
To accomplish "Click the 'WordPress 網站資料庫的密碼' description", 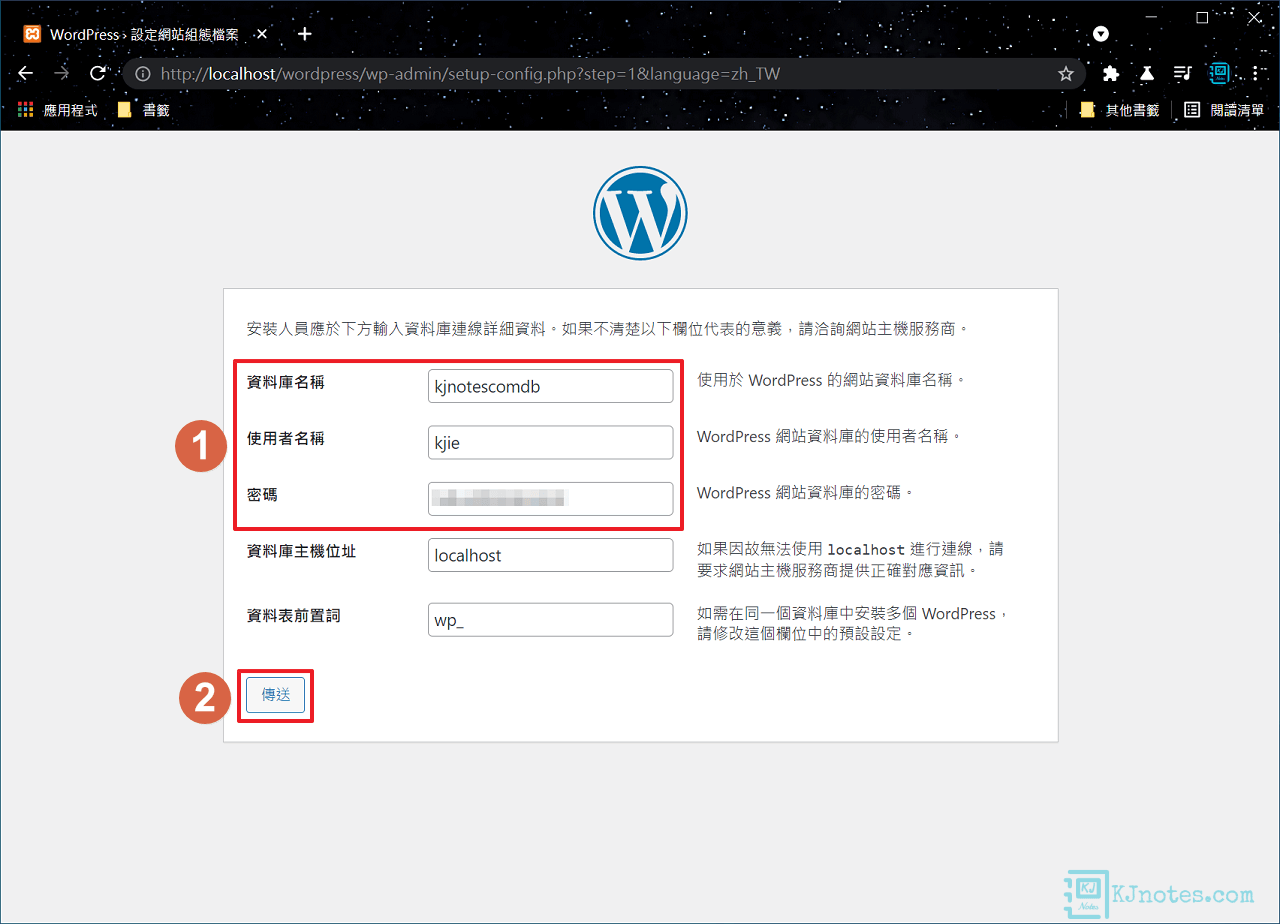I will coord(806,493).
